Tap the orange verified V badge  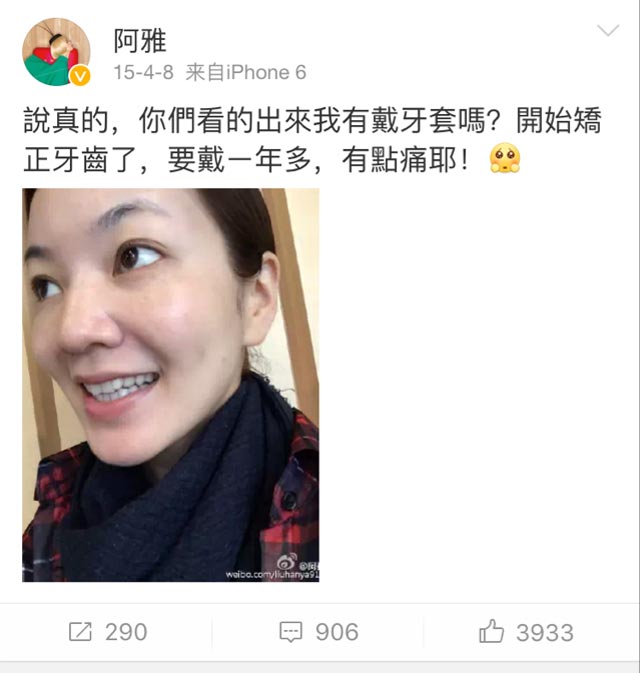click(x=80, y=76)
